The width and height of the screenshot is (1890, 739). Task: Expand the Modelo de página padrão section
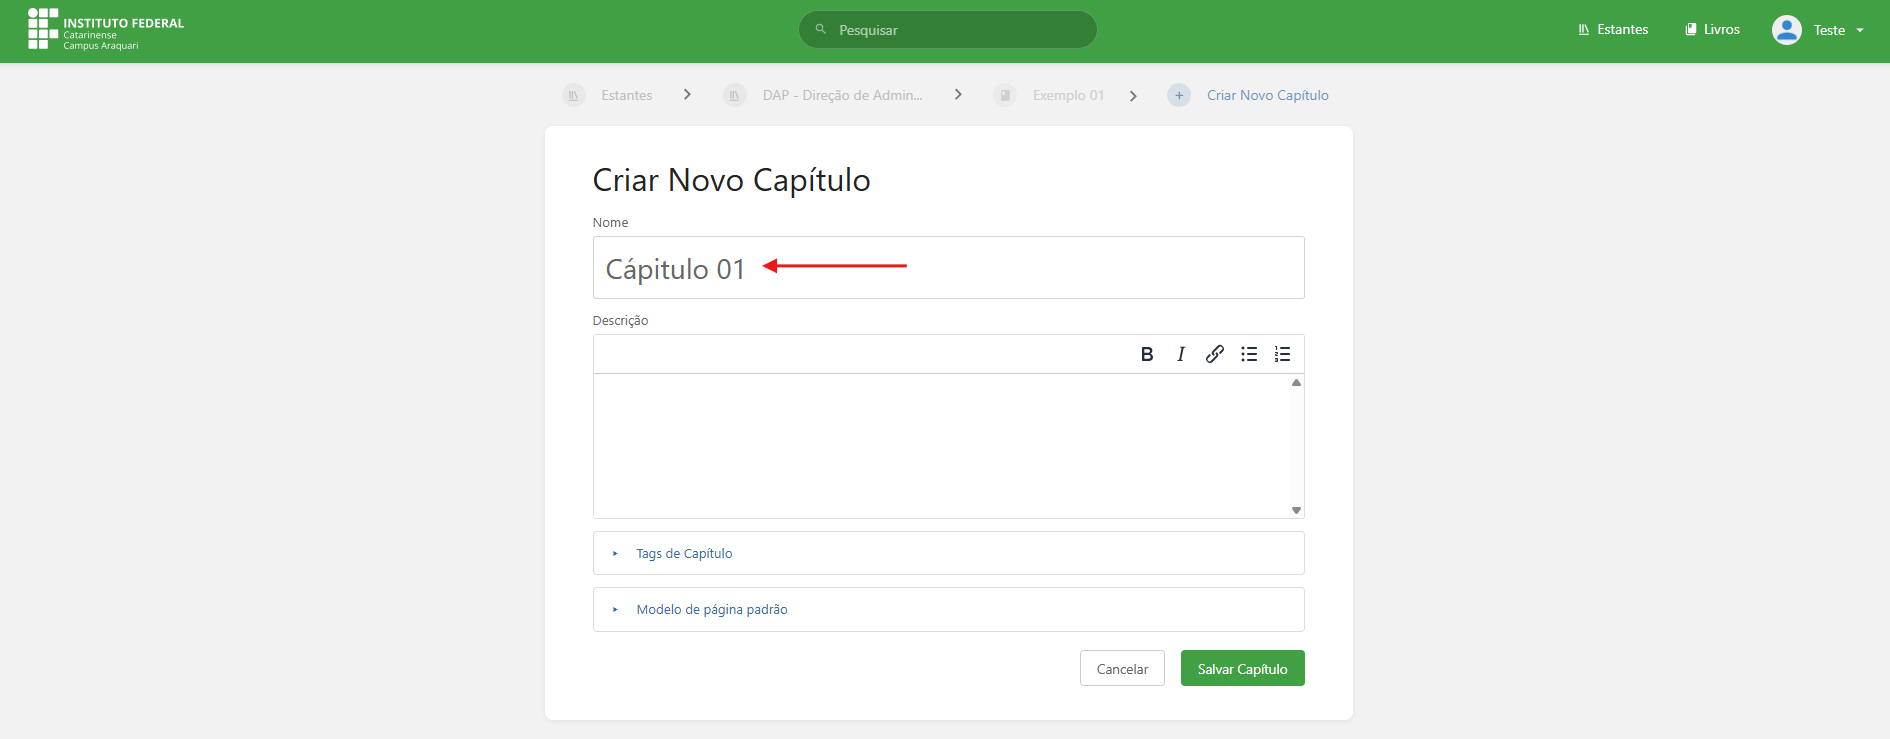pyautogui.click(x=711, y=609)
